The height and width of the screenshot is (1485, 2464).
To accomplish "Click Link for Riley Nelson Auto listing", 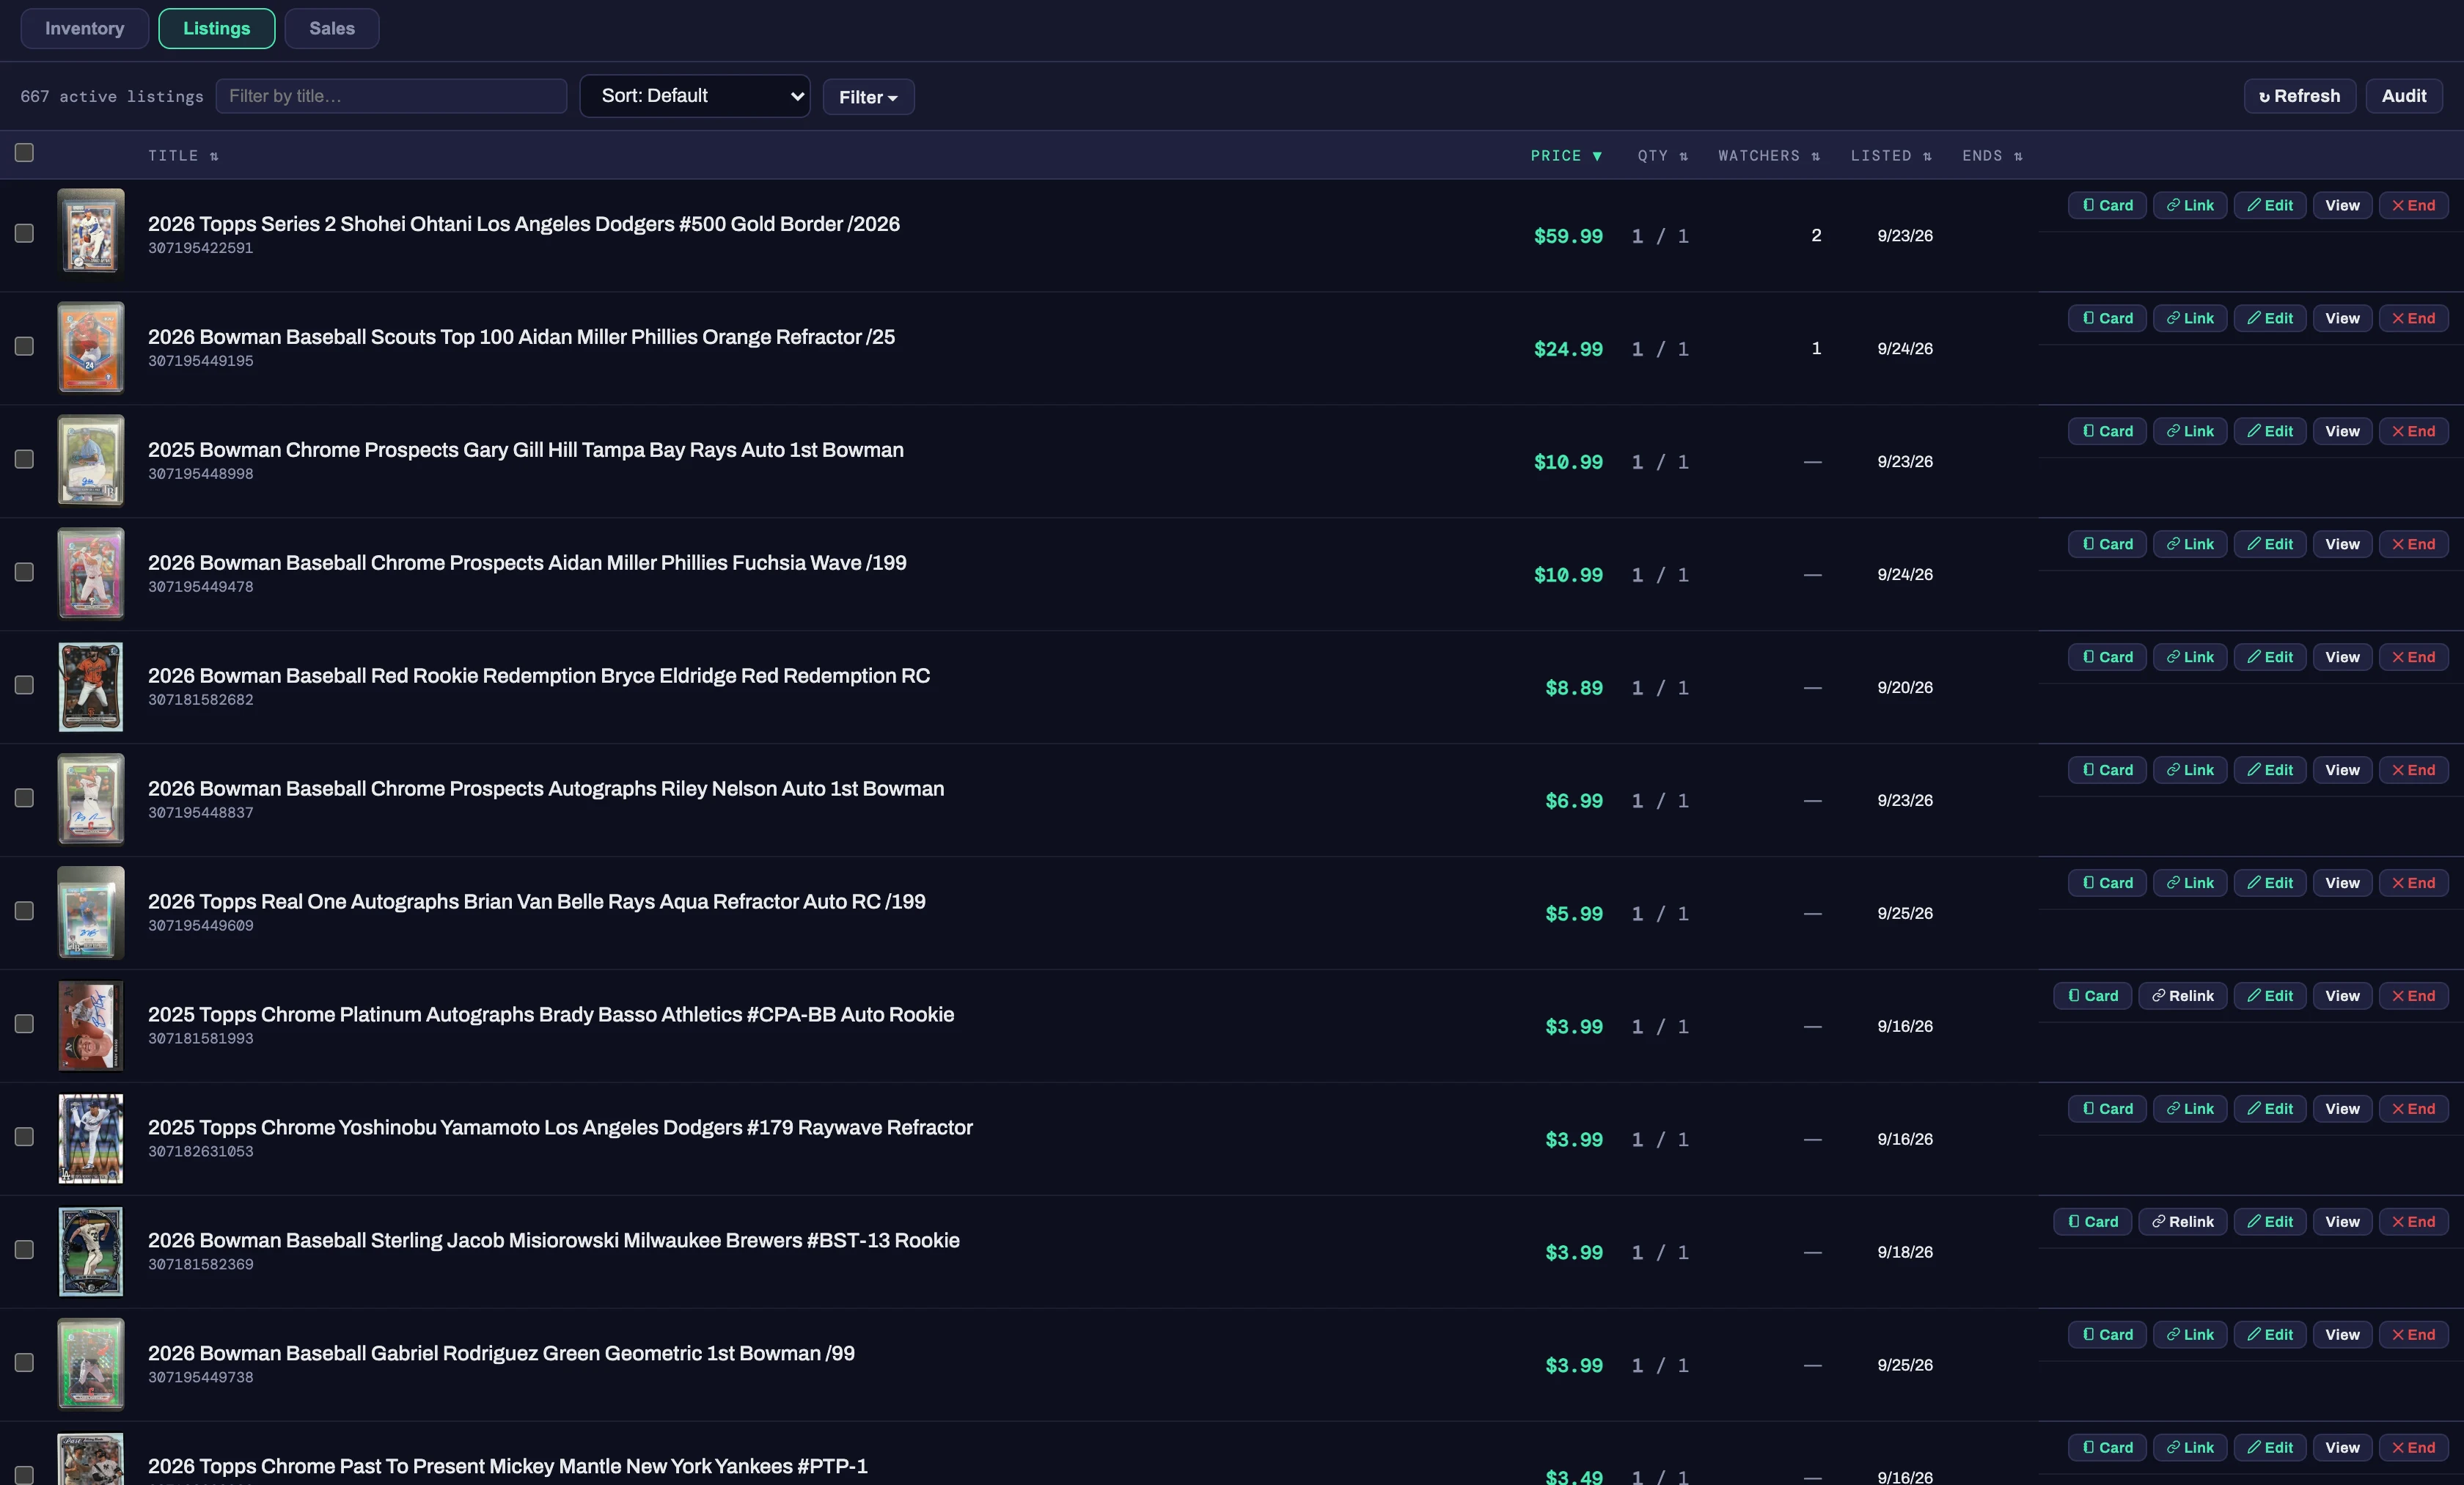I will (x=2189, y=770).
